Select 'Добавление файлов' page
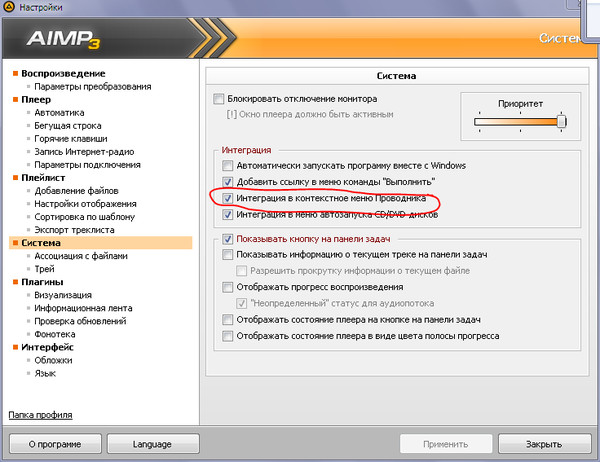 pyautogui.click(x=76, y=191)
